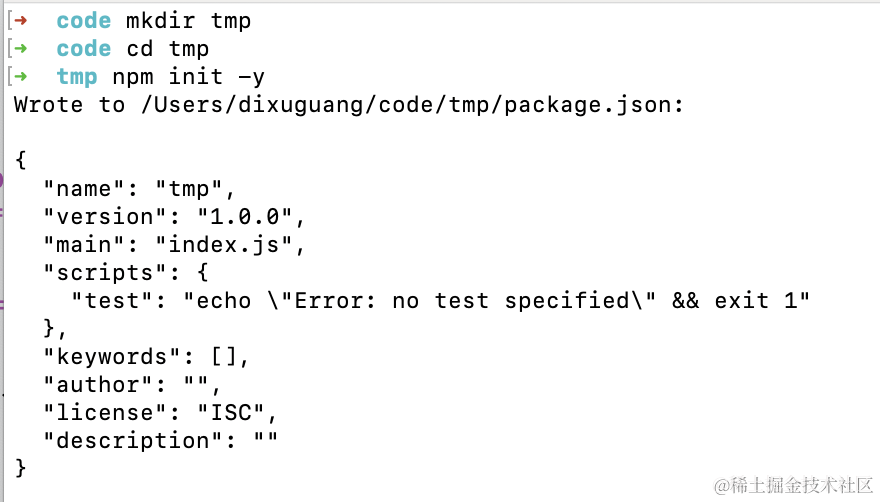880x502 pixels.
Task: Click the "description" key
Action: click(134, 441)
